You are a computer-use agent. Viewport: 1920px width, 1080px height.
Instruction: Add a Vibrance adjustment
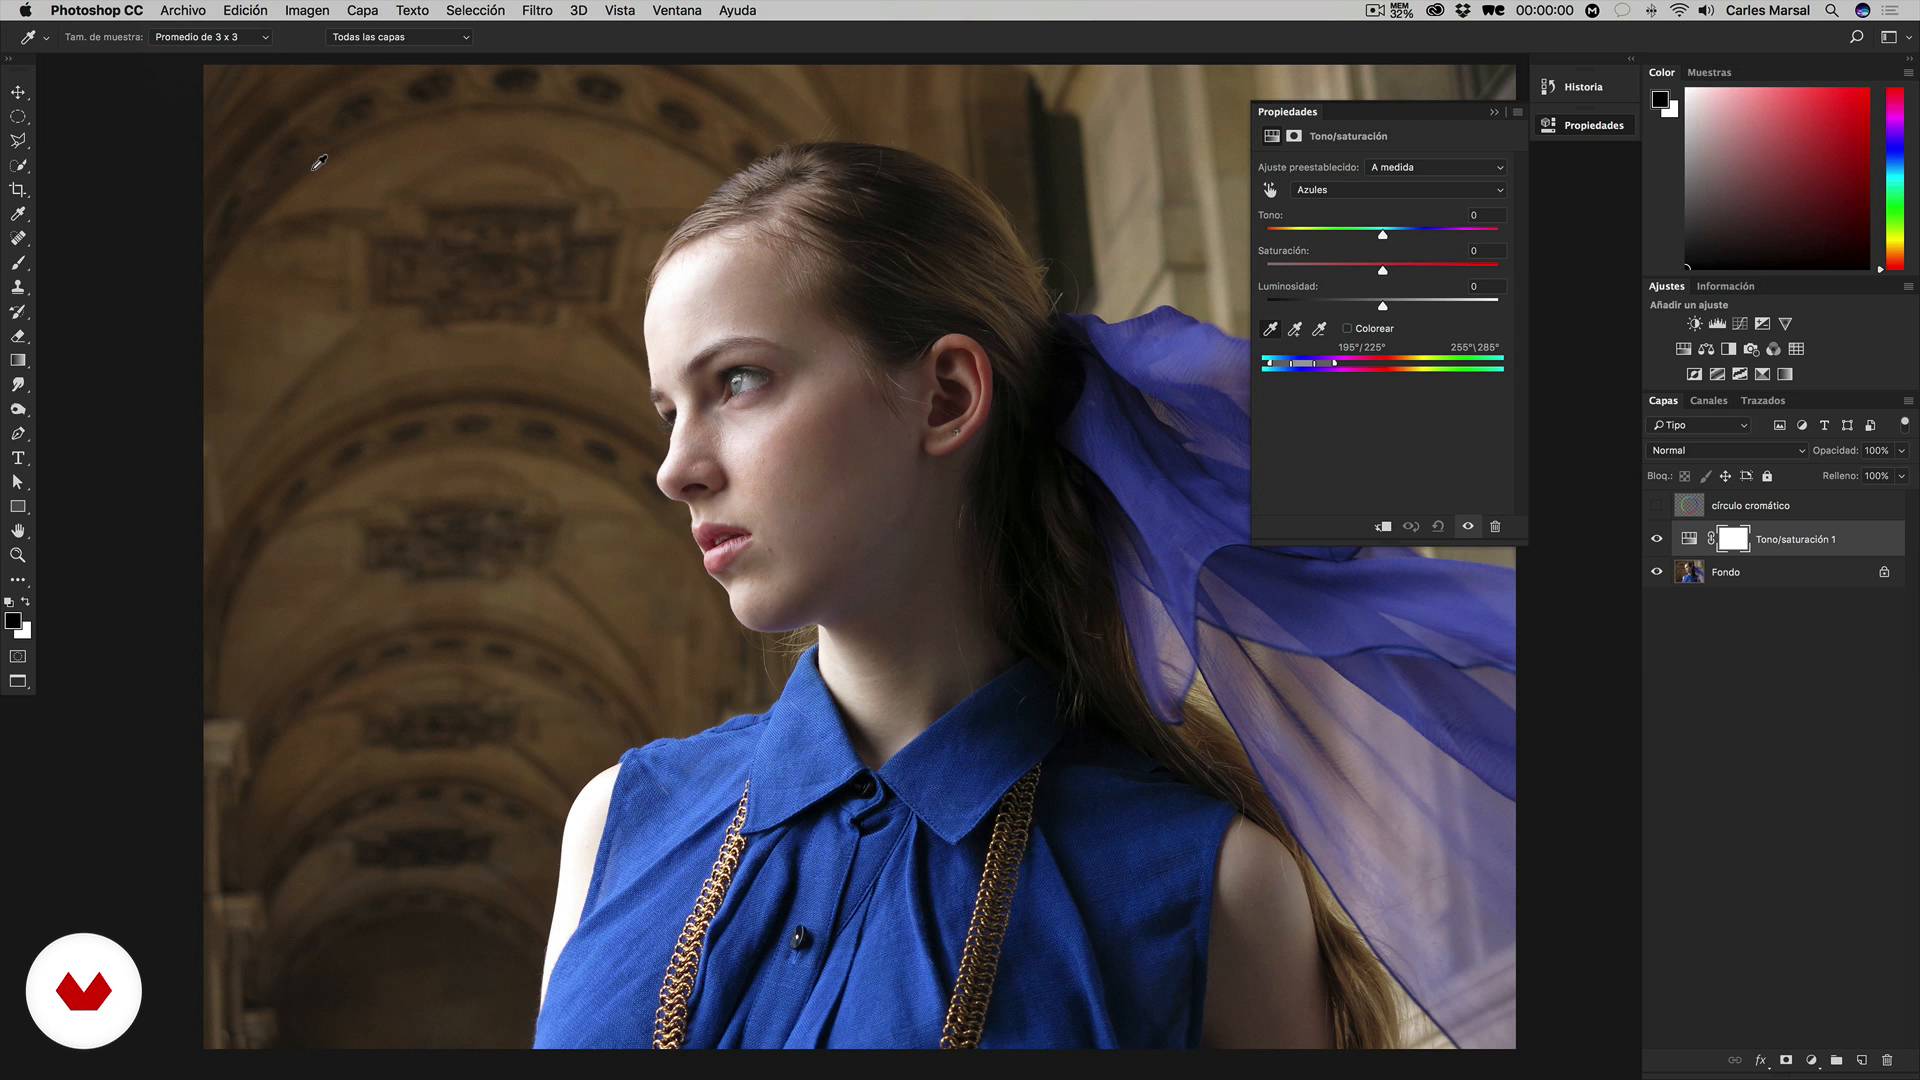(1786, 324)
